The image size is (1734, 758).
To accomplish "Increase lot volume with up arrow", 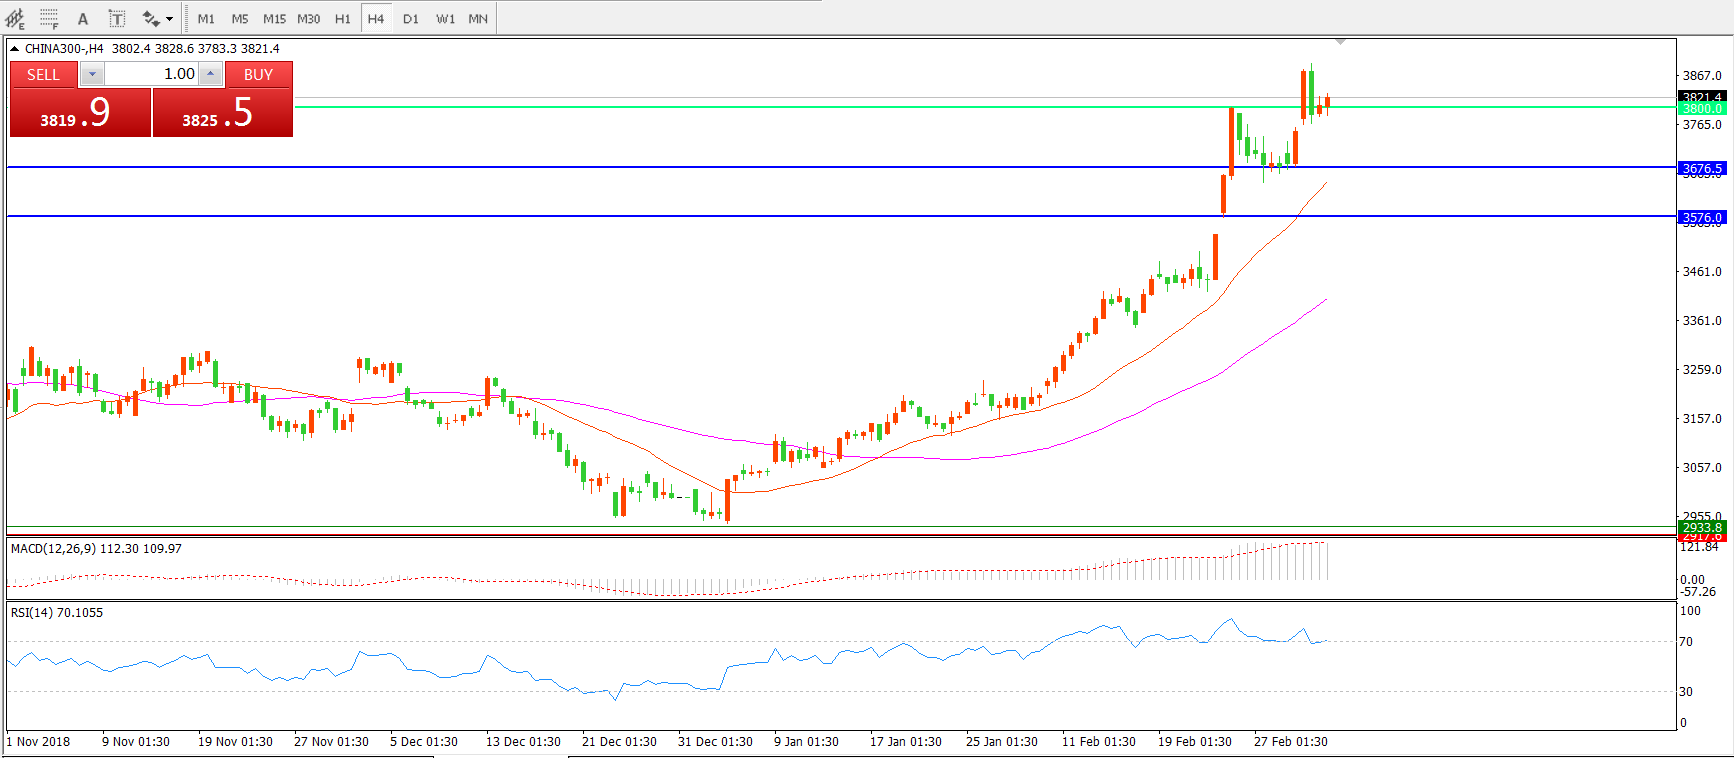I will coord(211,74).
